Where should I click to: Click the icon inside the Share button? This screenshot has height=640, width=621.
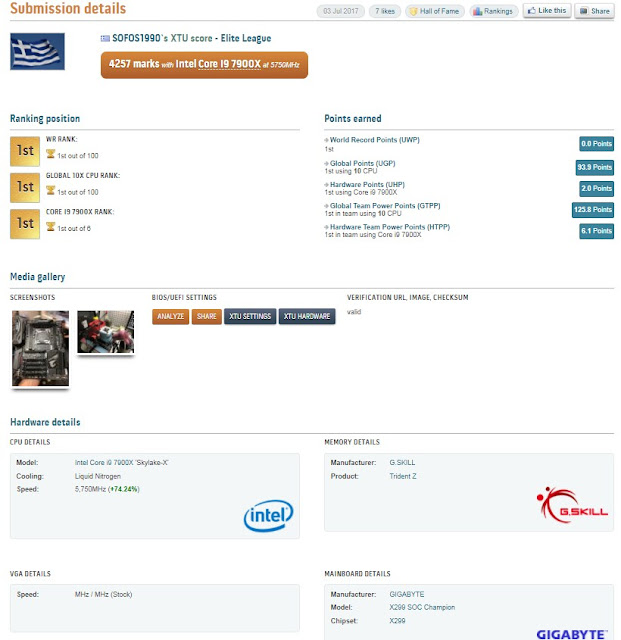point(584,11)
